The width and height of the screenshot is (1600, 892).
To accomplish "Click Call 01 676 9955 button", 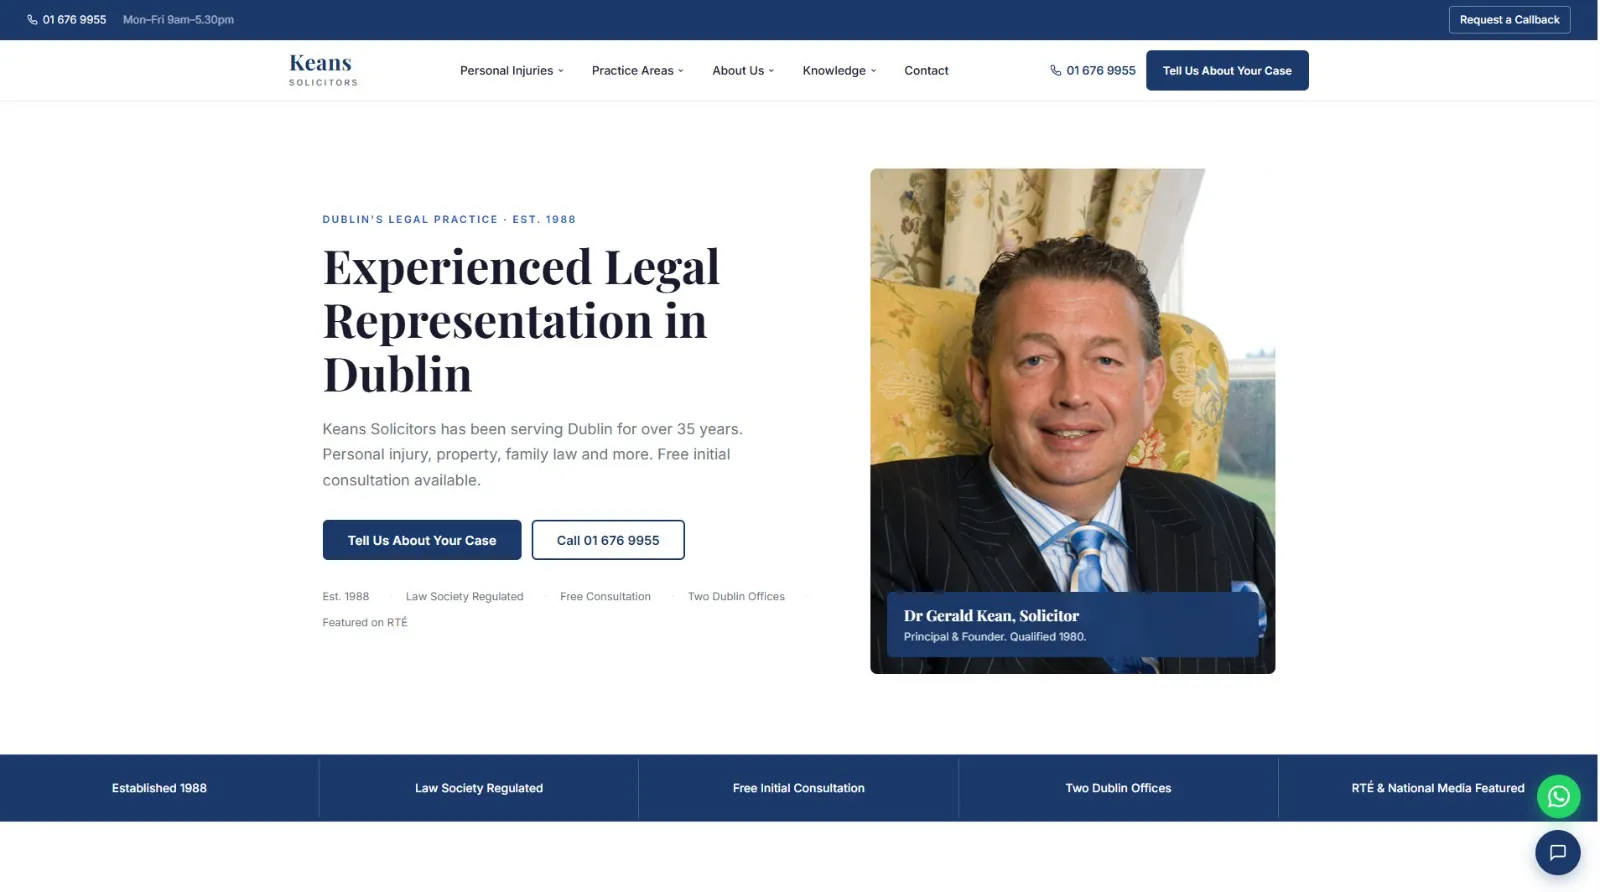I will [x=608, y=540].
